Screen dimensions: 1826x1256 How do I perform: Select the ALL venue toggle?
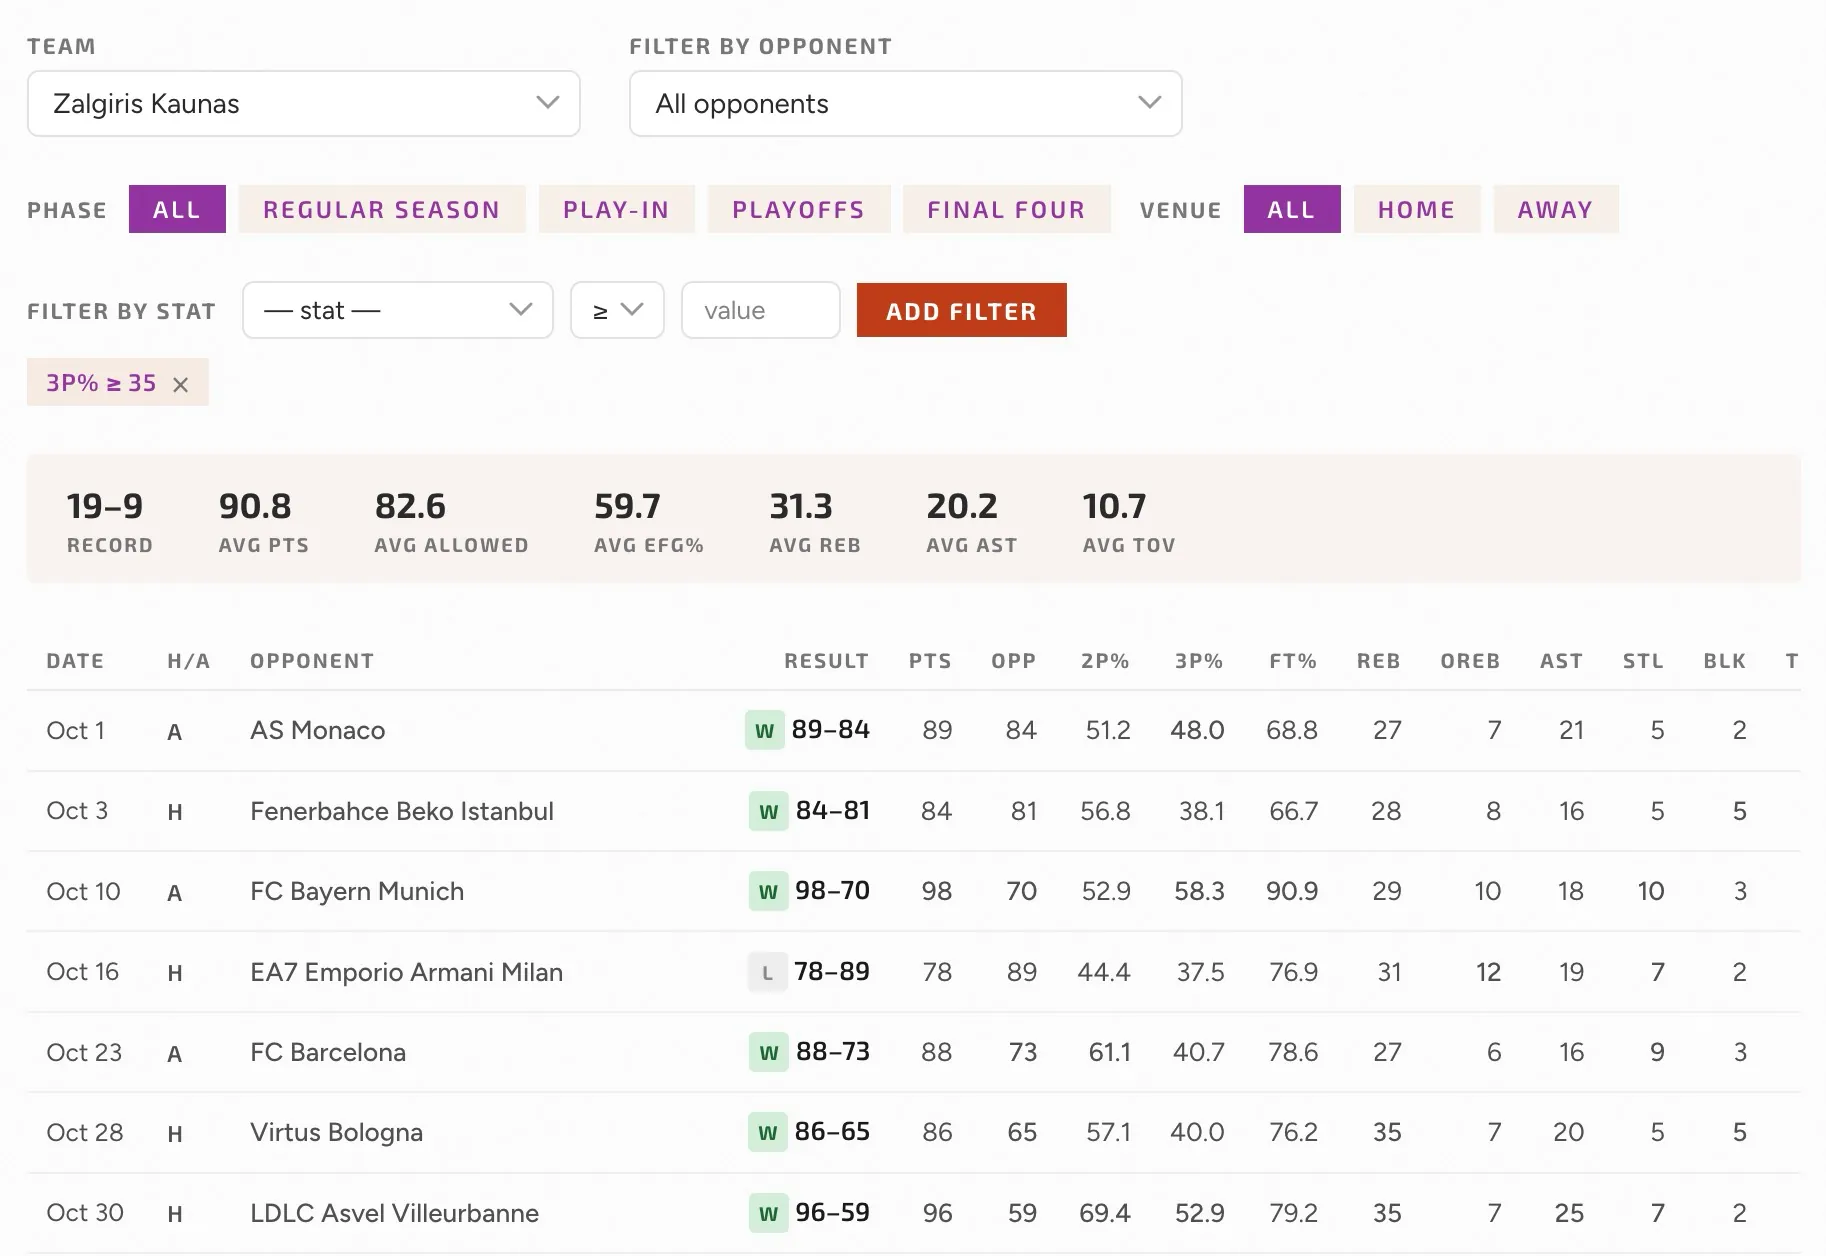[x=1291, y=209]
